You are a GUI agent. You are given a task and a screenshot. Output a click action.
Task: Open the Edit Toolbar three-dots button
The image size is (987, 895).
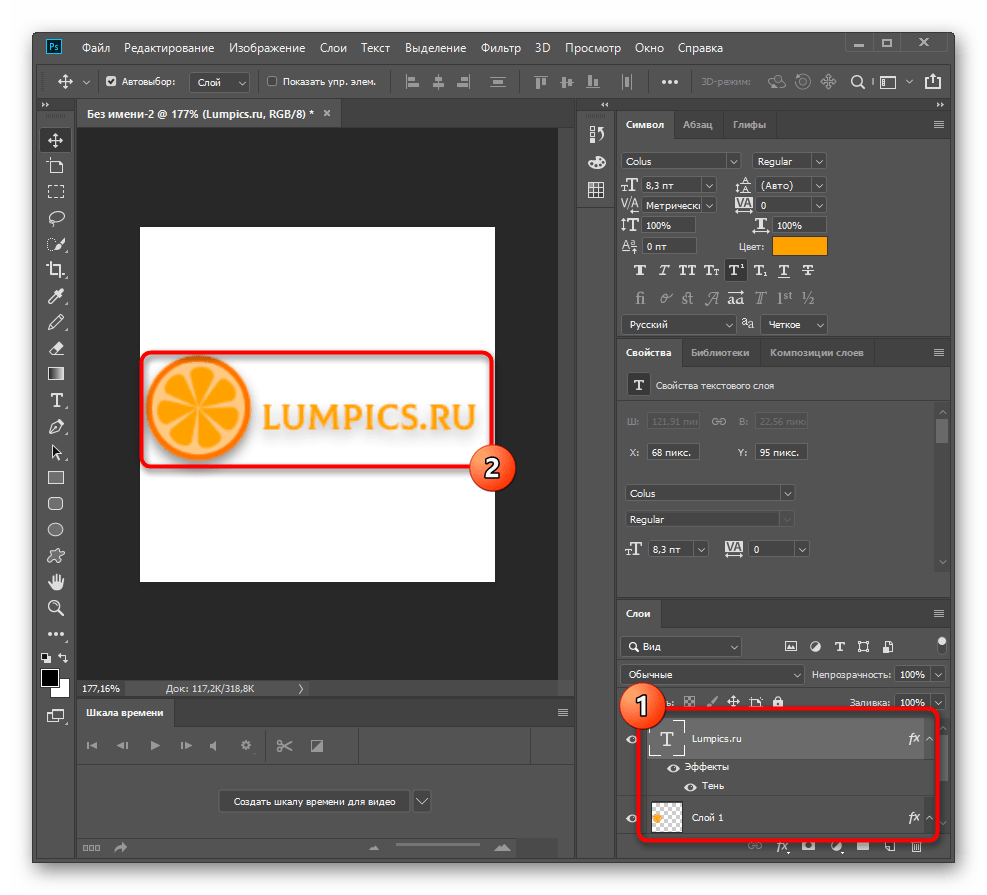(x=55, y=634)
